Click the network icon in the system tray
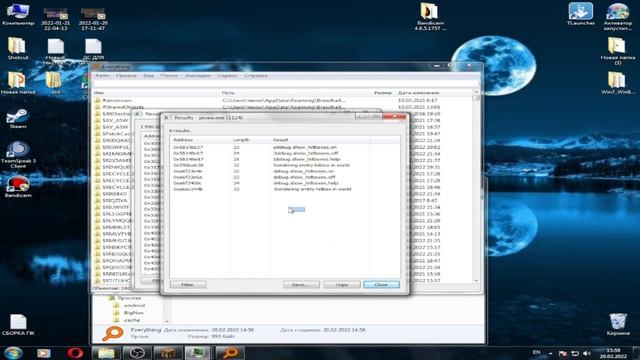640x360 pixels. point(575,353)
